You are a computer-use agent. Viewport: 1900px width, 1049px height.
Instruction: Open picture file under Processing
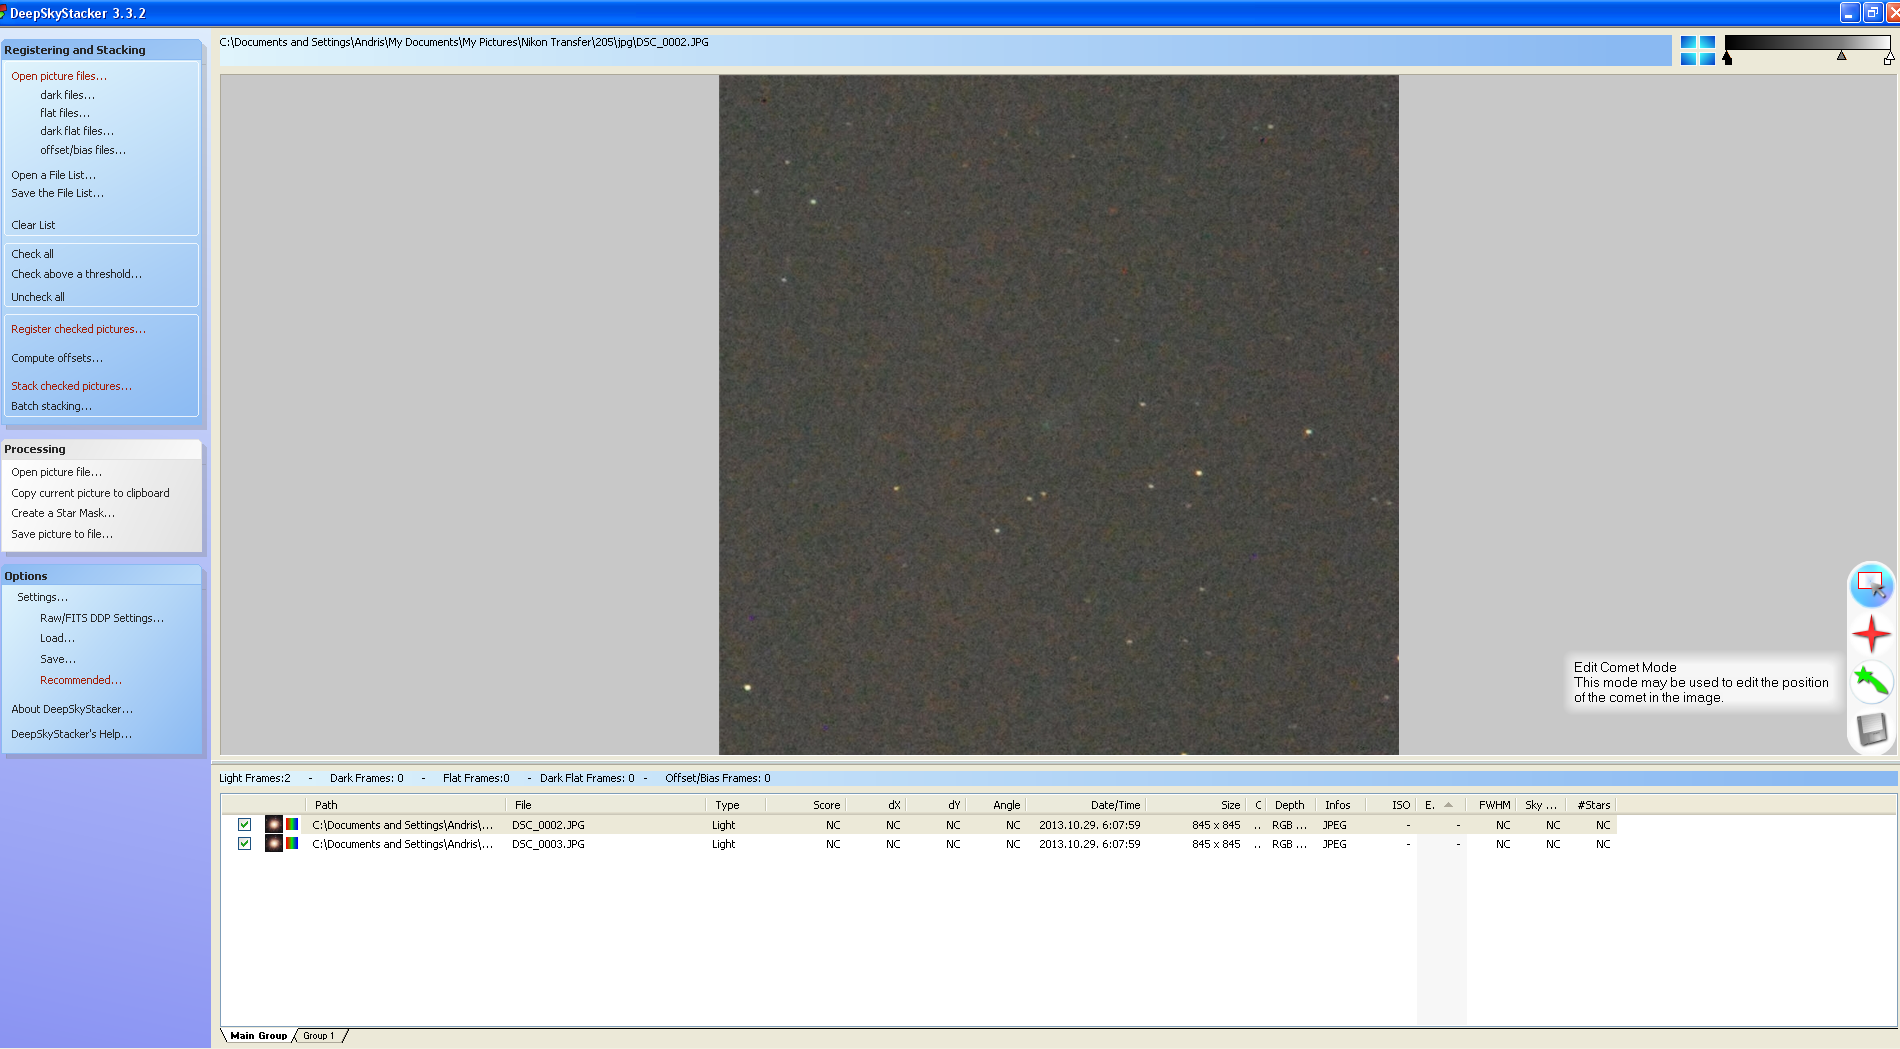pyautogui.click(x=56, y=472)
